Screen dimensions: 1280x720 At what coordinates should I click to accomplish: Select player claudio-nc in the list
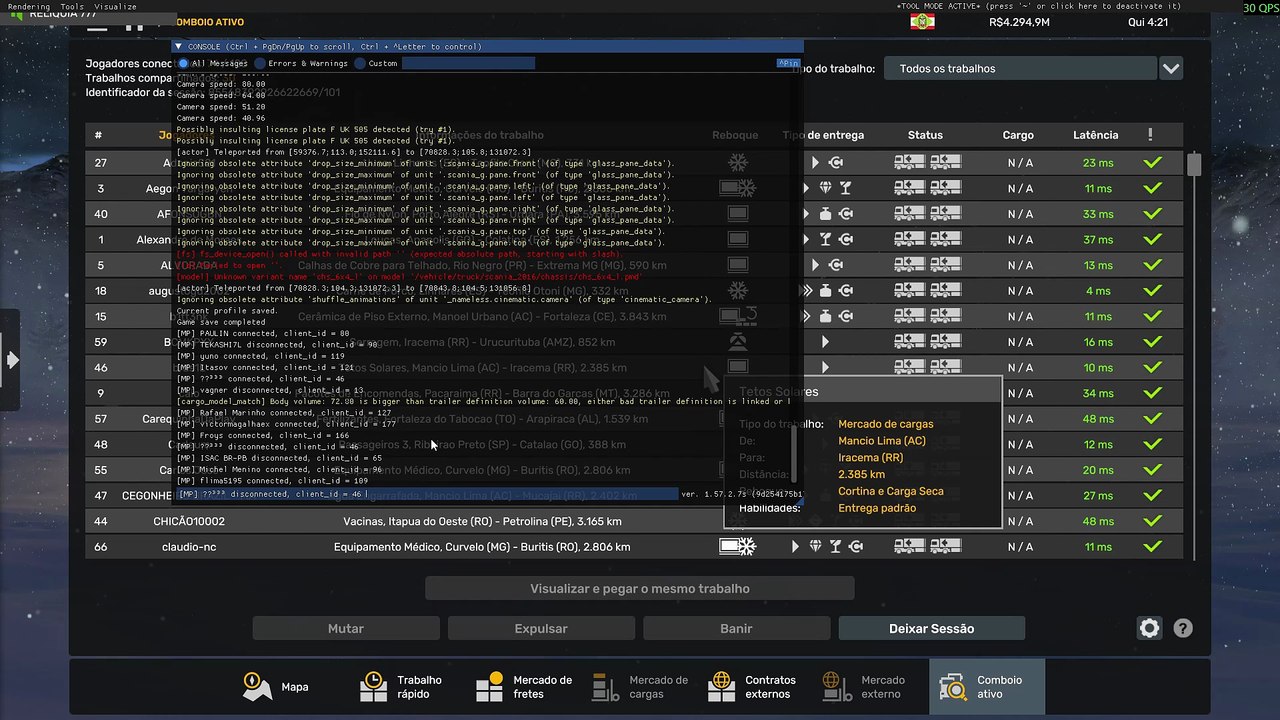tap(189, 547)
